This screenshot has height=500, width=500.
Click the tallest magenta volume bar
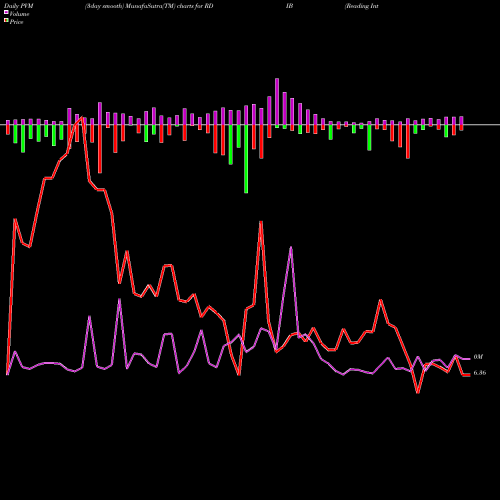(277, 102)
